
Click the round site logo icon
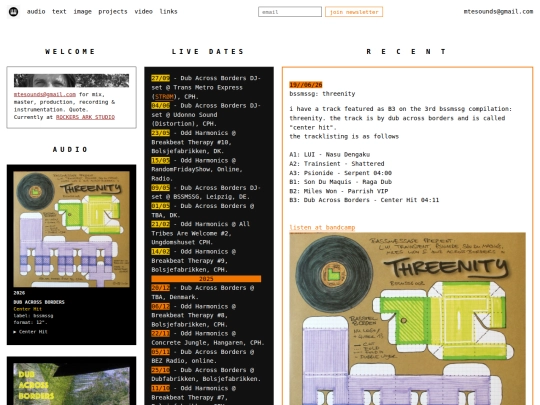click(x=13, y=12)
